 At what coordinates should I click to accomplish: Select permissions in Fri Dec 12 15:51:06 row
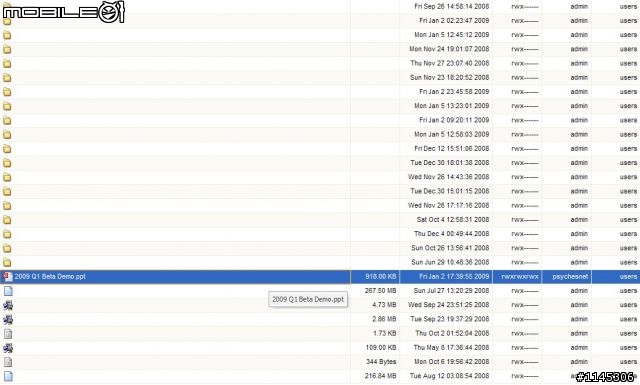coord(524,149)
